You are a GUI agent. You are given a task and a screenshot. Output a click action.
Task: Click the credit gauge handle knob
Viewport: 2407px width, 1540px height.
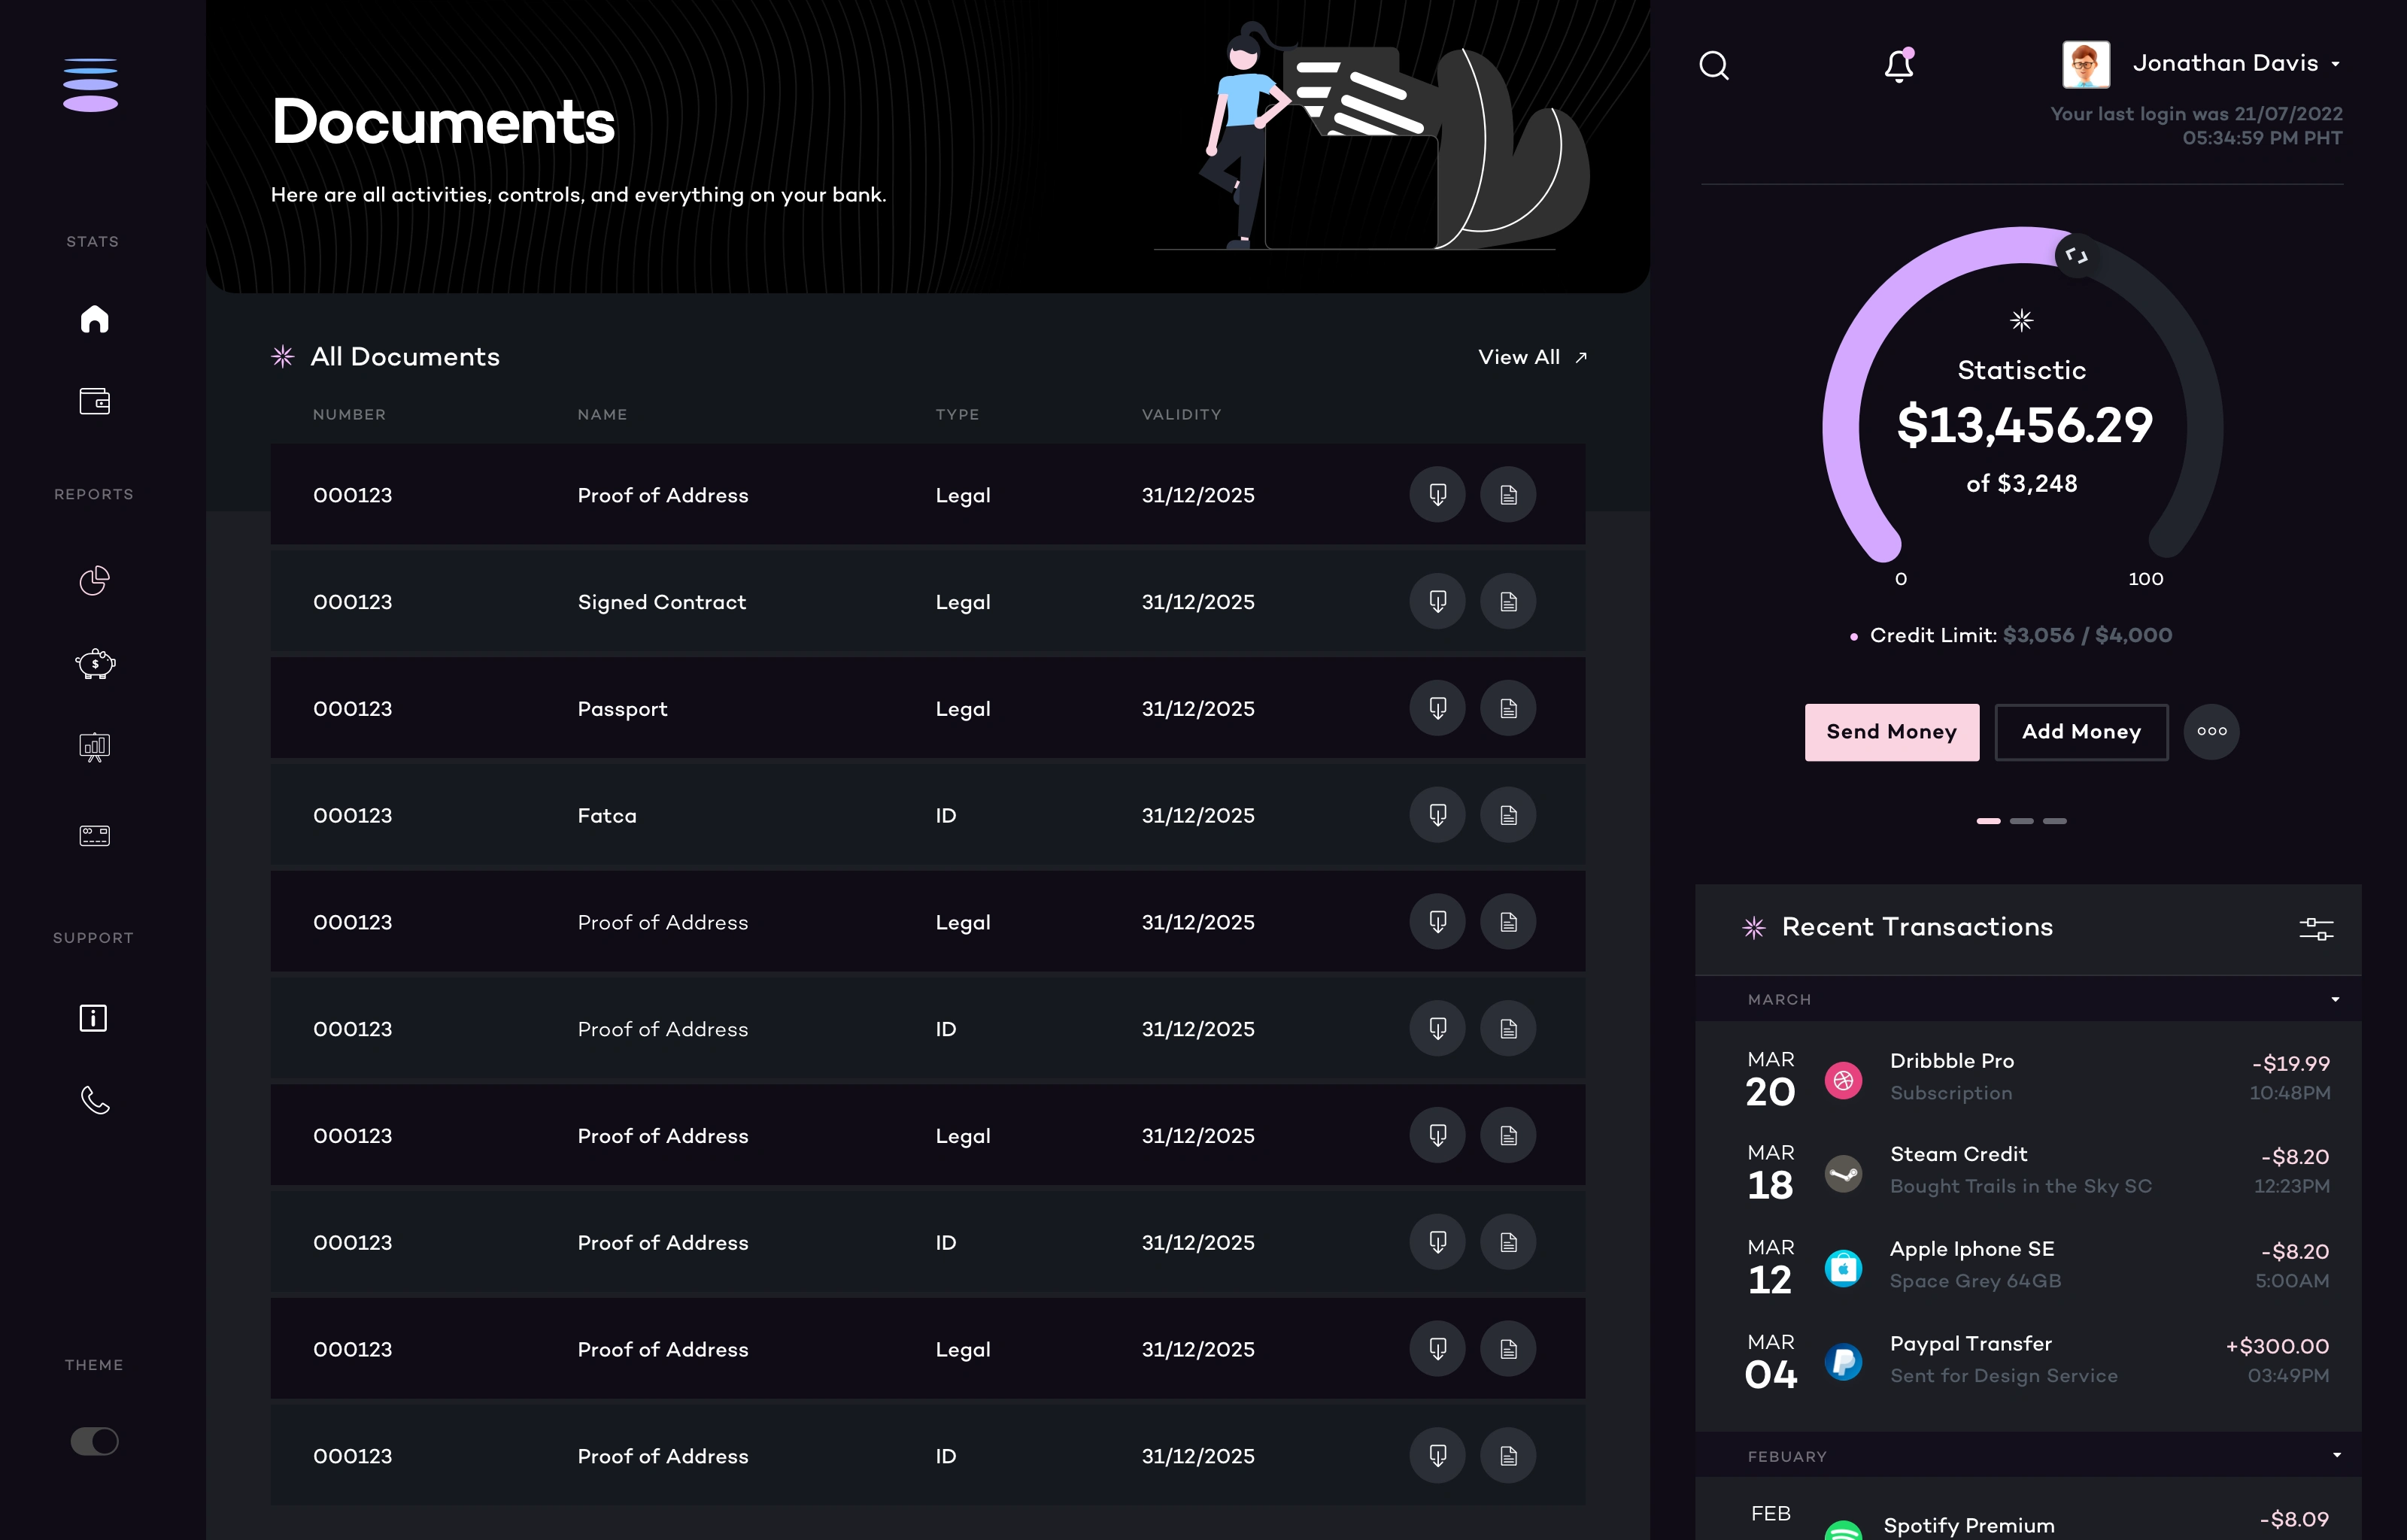coord(2077,256)
